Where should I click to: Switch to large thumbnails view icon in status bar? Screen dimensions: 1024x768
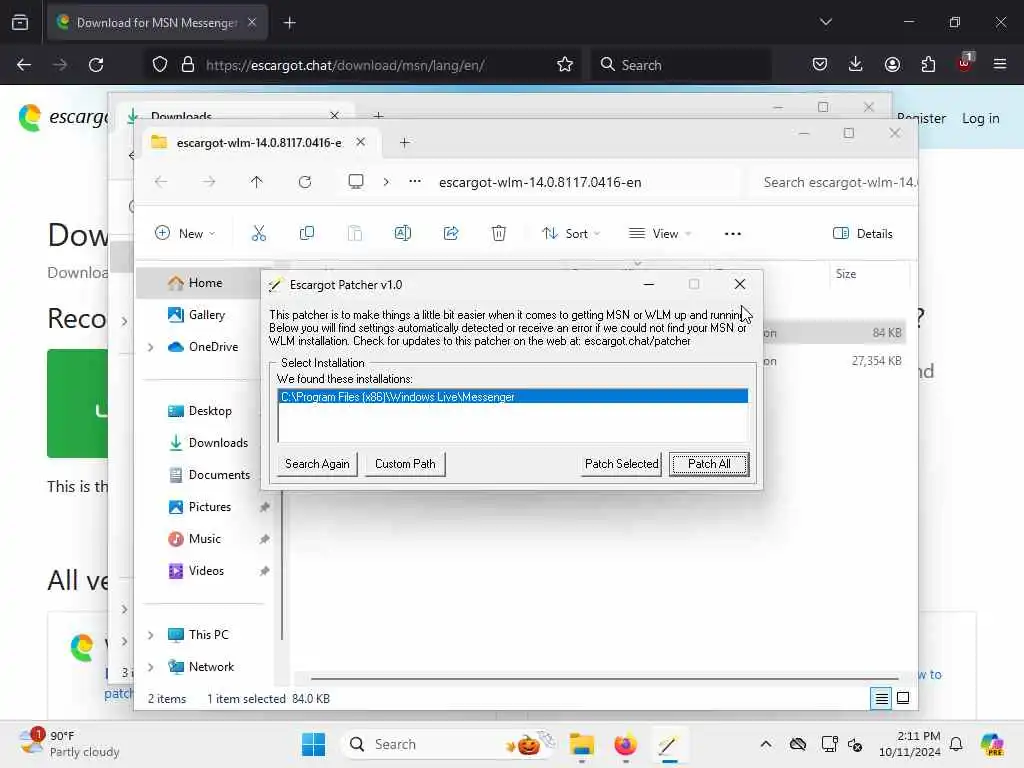click(x=903, y=698)
